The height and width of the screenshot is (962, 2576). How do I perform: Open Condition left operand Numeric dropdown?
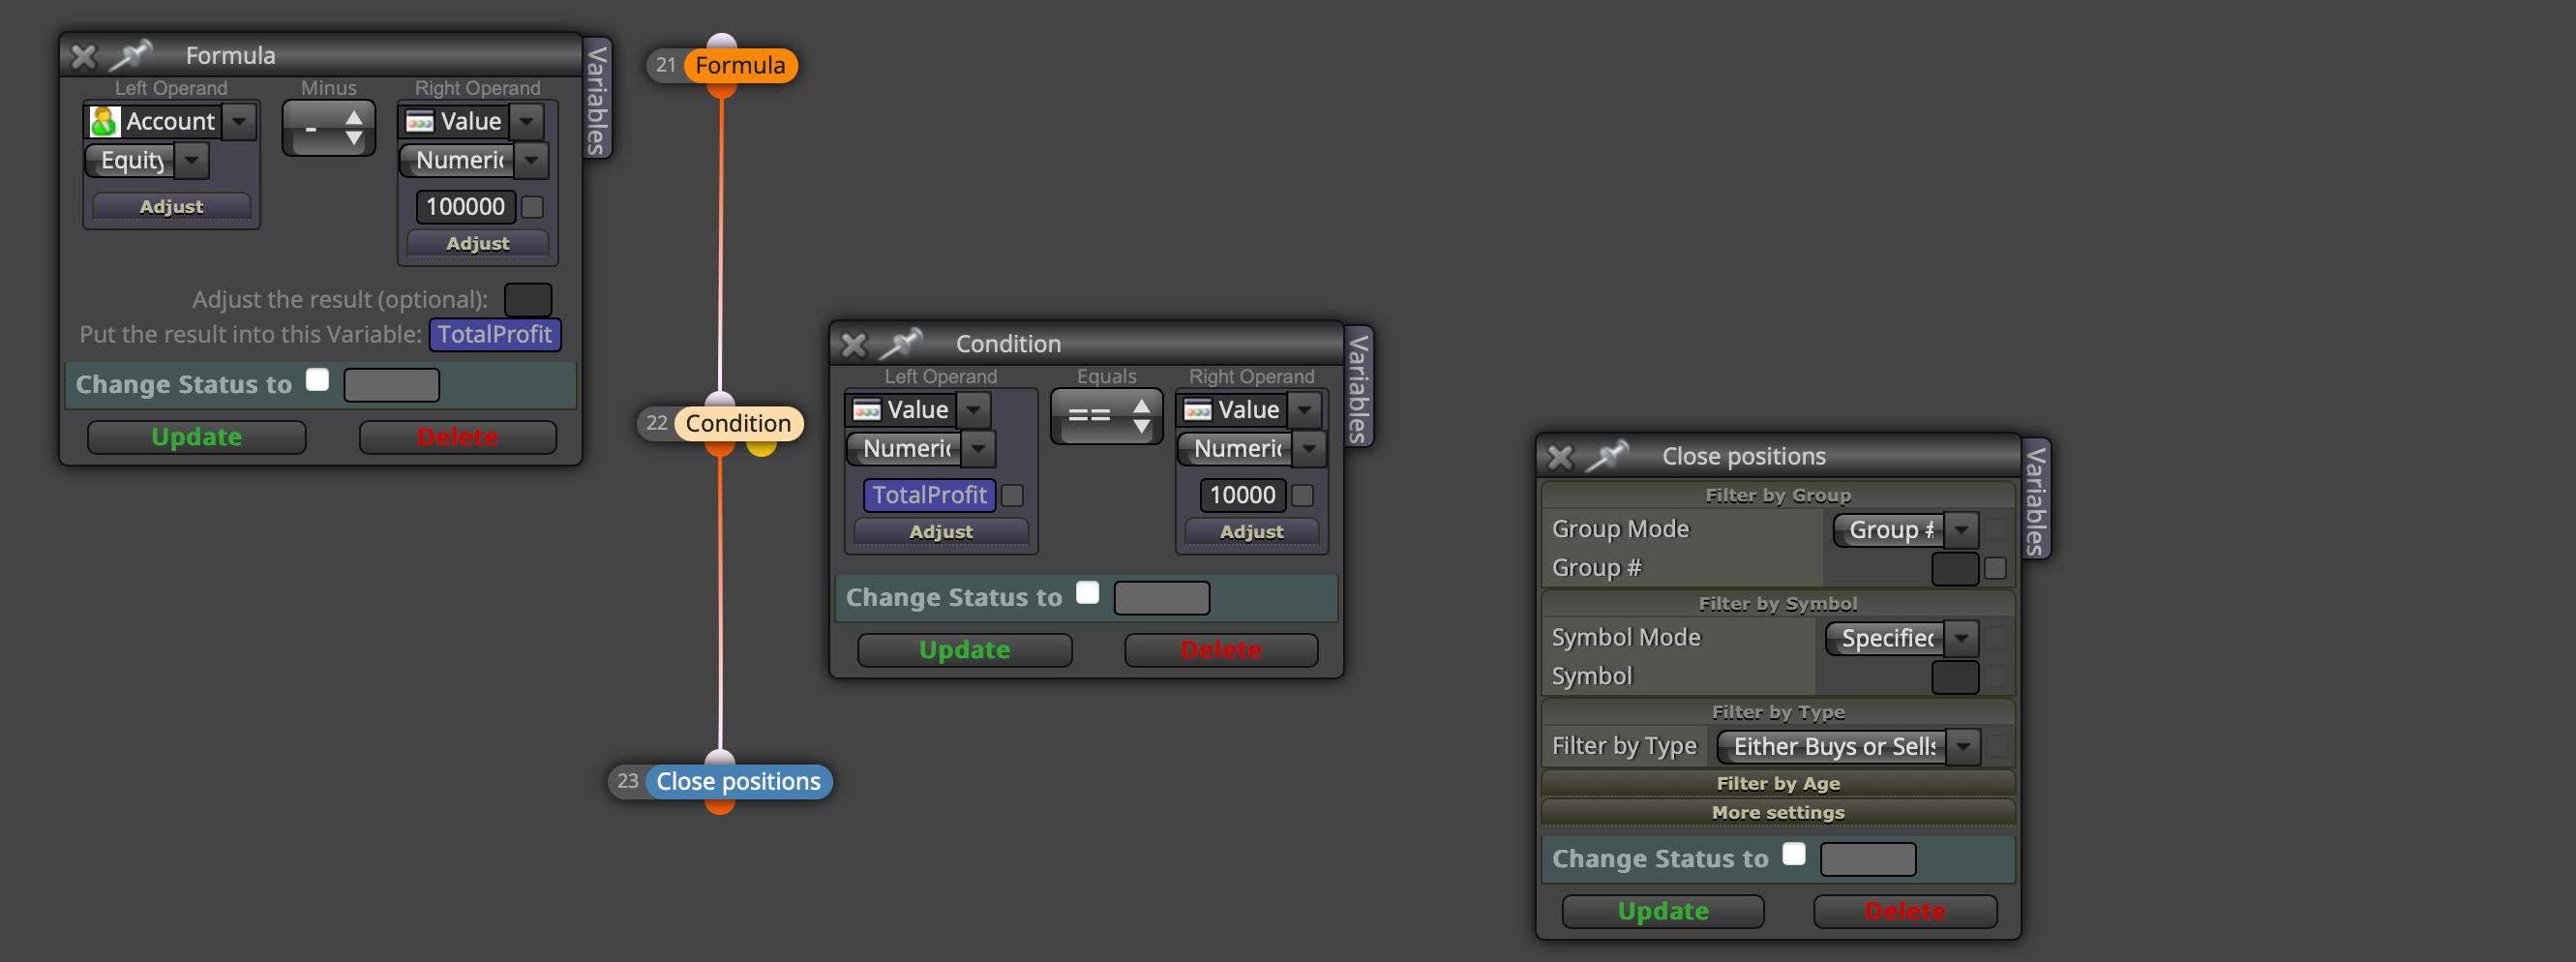point(979,448)
